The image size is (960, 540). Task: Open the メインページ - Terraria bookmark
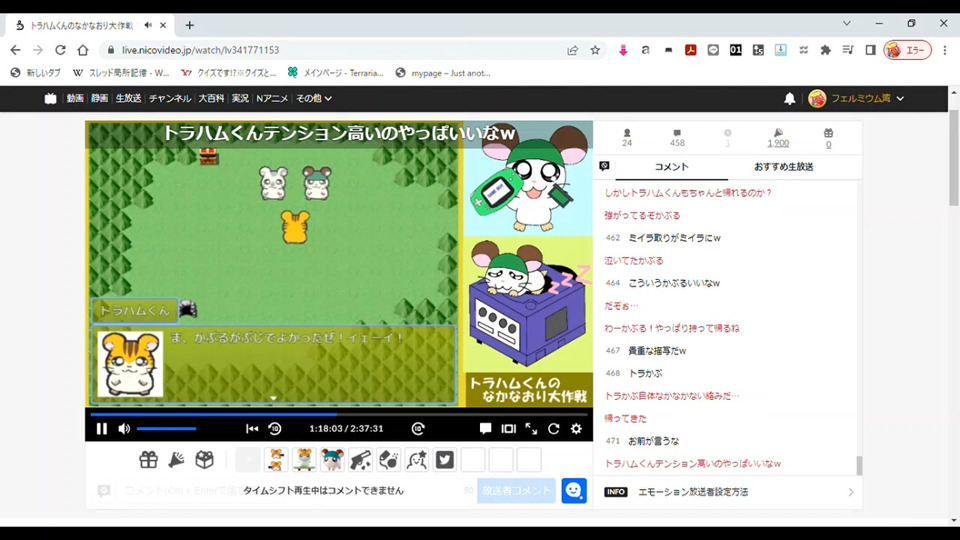point(336,73)
